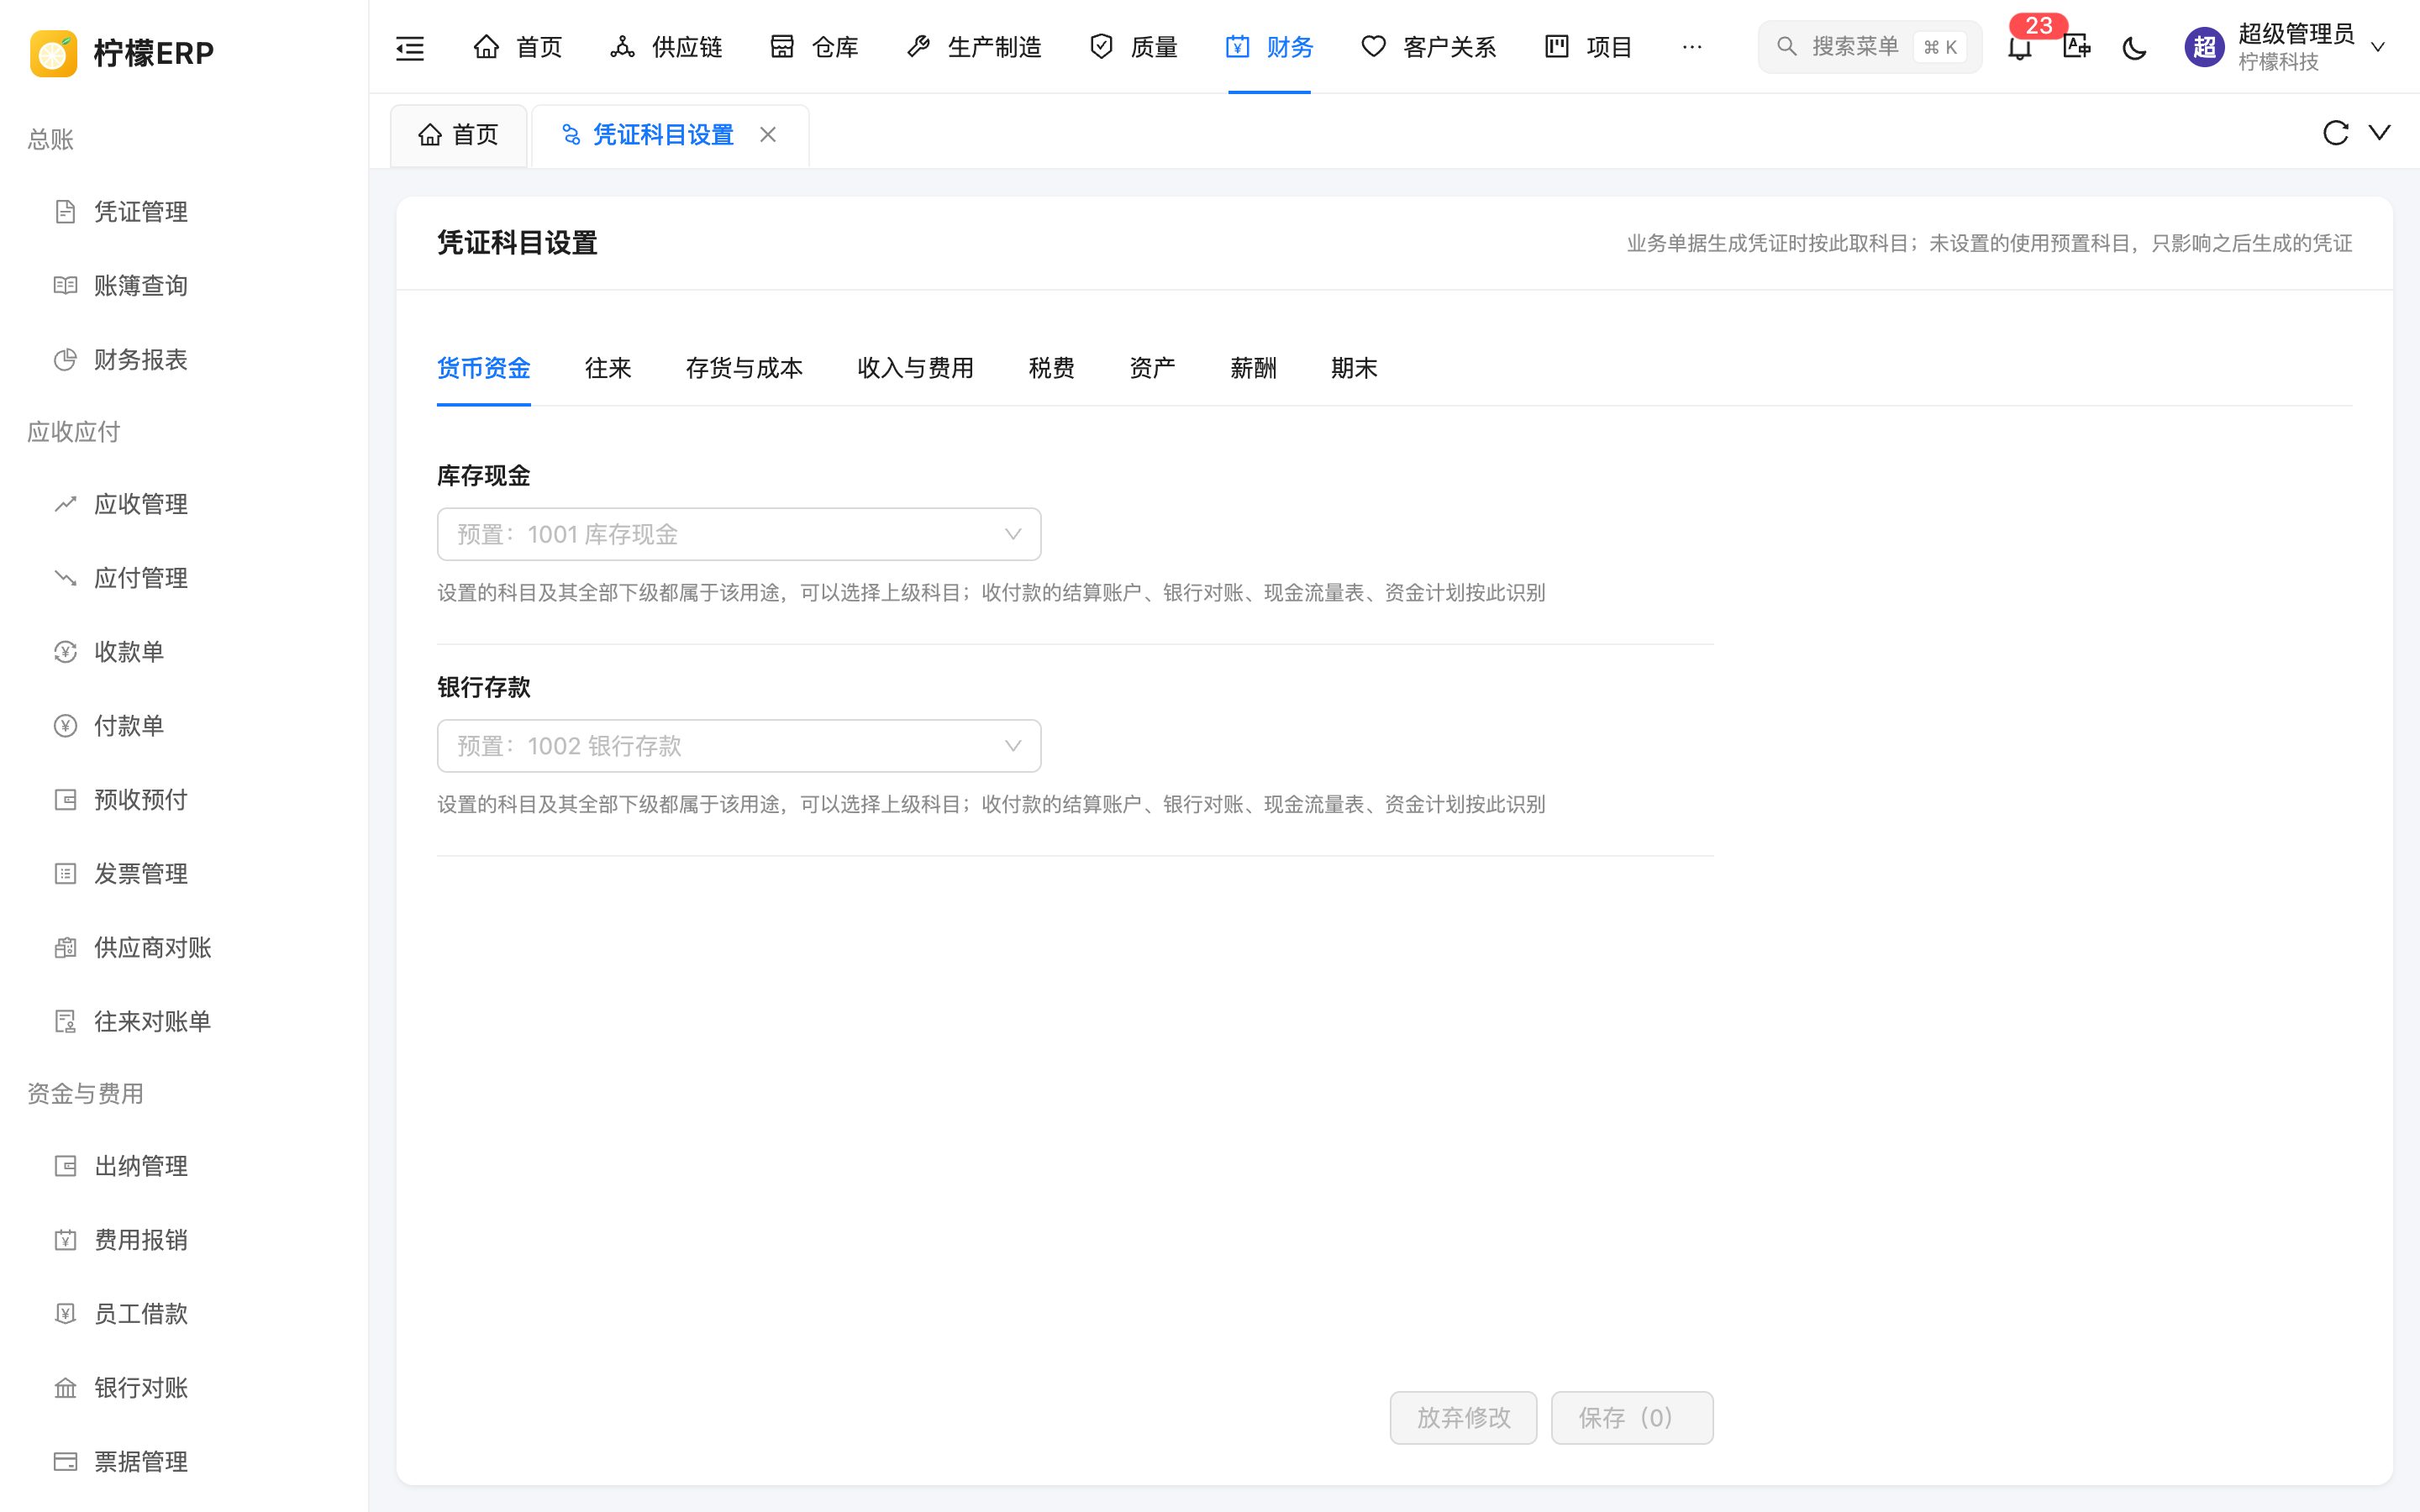The height and width of the screenshot is (1512, 2420).
Task: Open 供应链 in the top menu
Action: [666, 47]
